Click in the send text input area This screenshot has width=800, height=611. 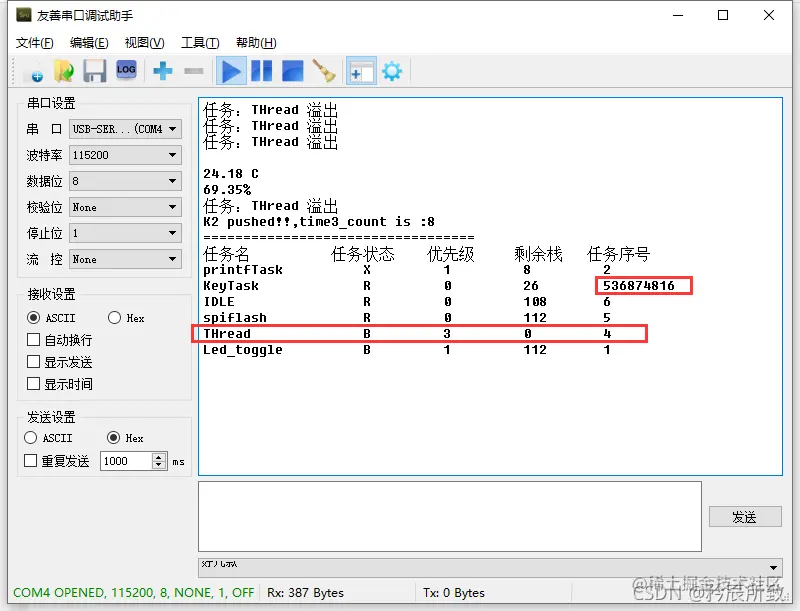click(449, 516)
